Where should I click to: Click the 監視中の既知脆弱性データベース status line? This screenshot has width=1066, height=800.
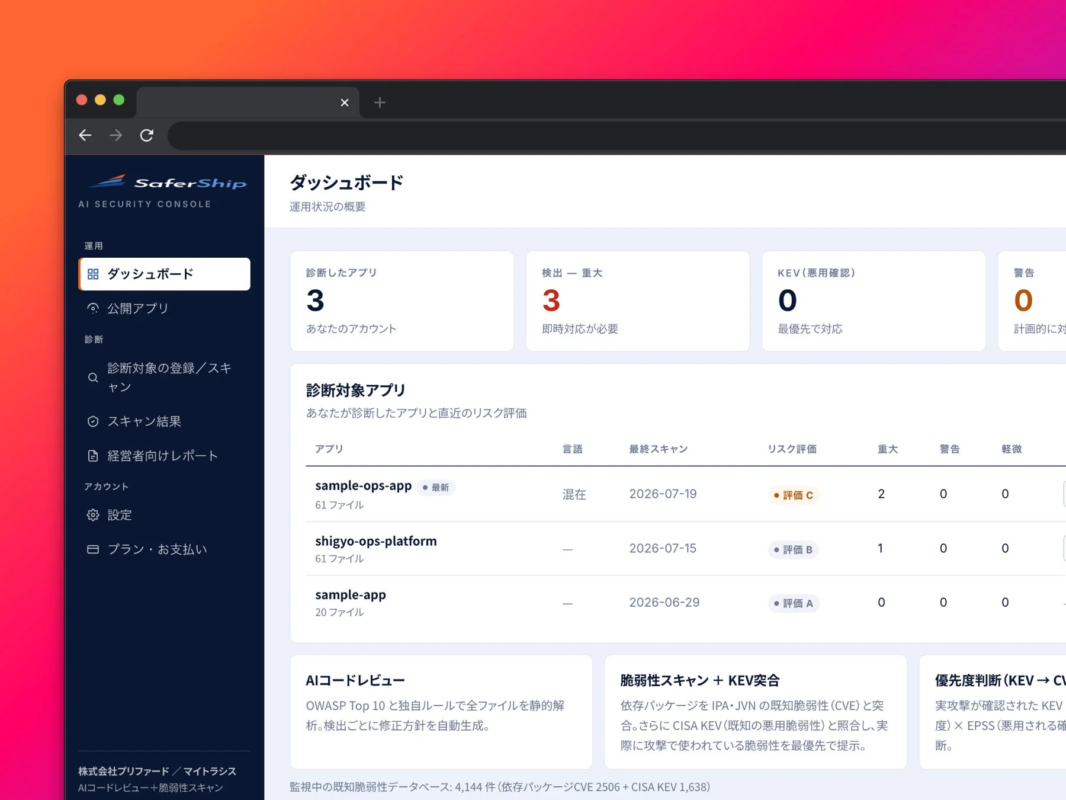coord(500,787)
